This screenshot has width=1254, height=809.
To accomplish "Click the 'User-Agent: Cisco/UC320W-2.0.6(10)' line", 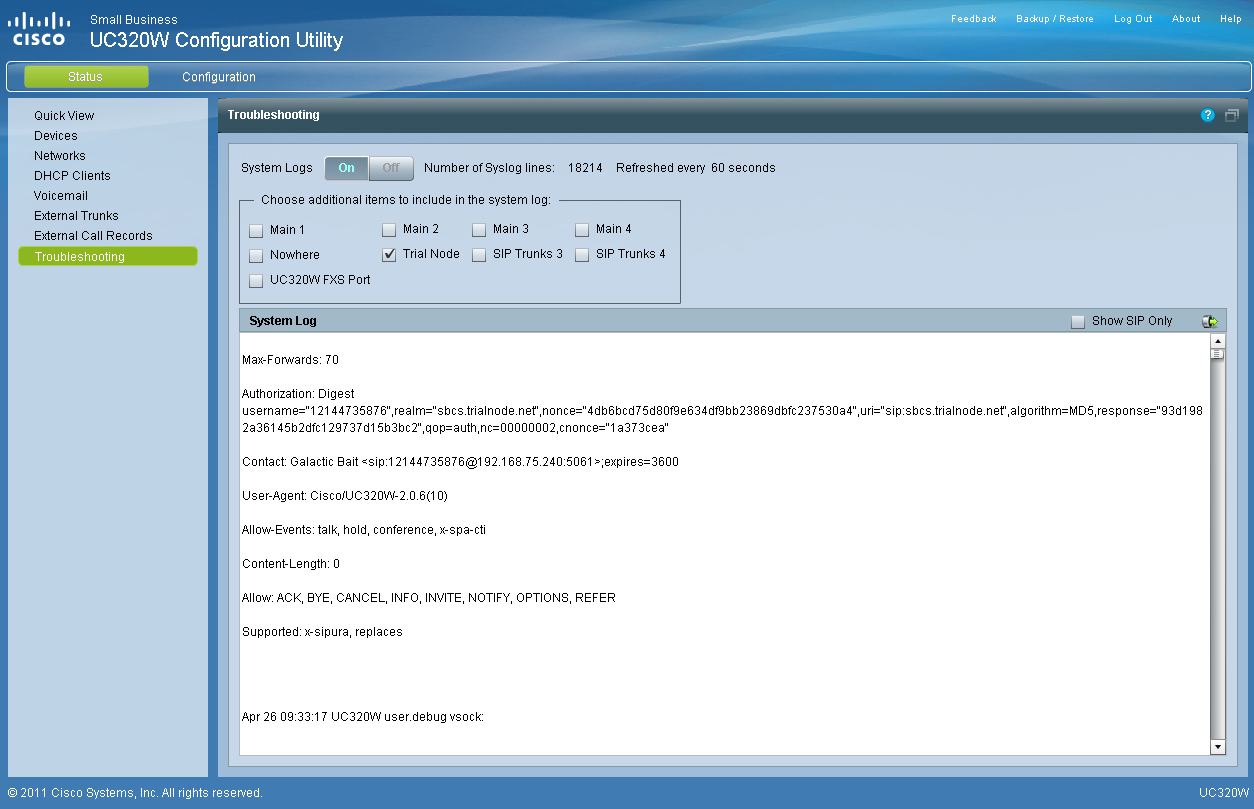I will 344,496.
